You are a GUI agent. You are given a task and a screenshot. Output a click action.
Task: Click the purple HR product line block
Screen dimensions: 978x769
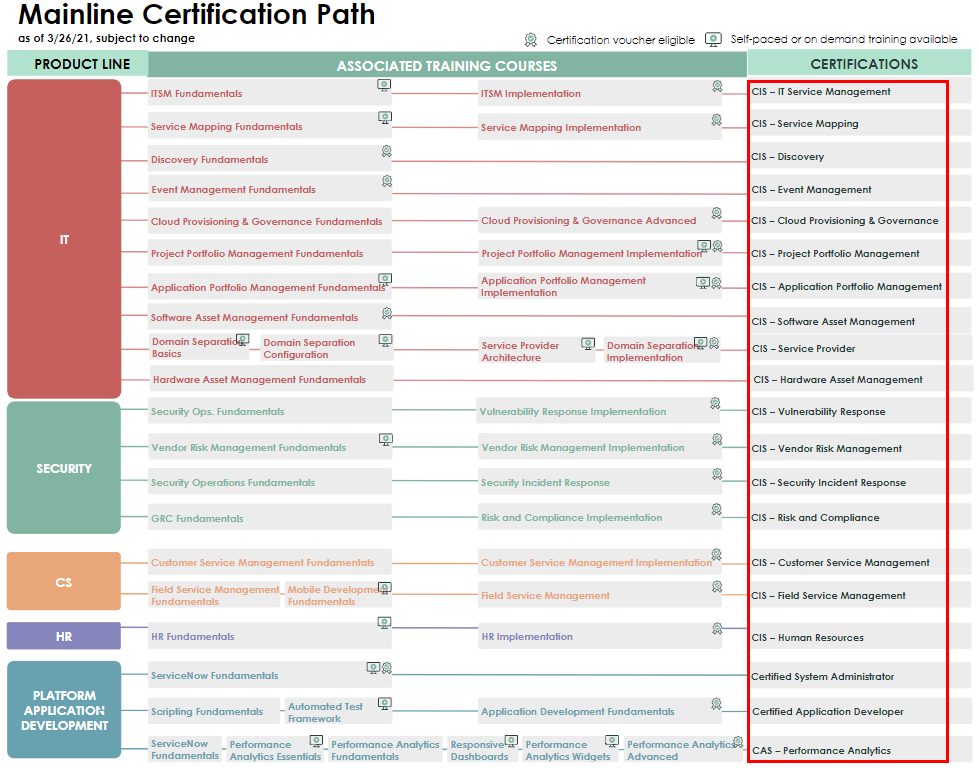pyautogui.click(x=64, y=636)
